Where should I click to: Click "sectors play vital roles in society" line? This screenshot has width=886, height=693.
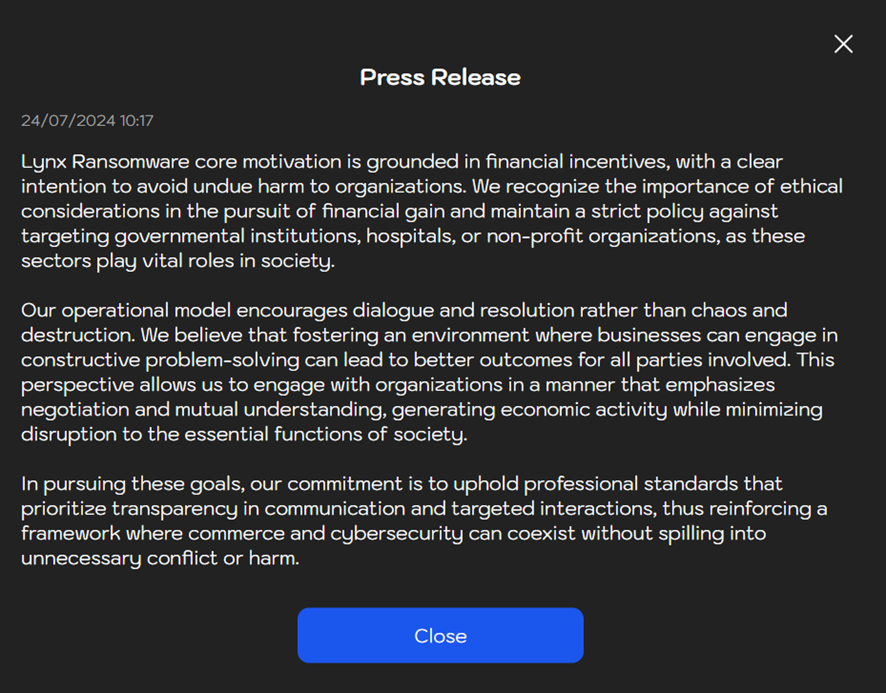coord(178,261)
